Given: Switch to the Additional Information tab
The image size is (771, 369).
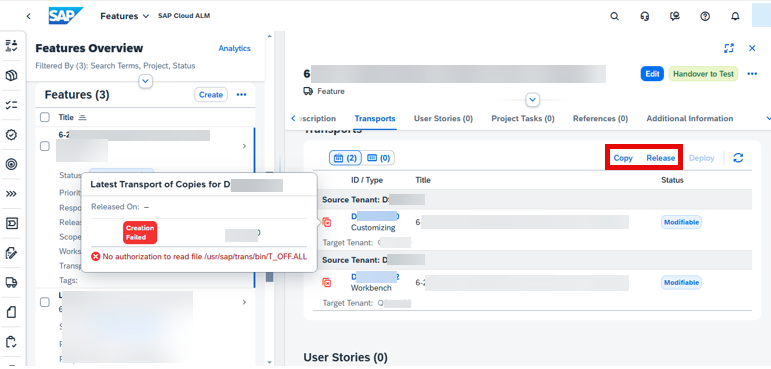Looking at the screenshot, I should click(690, 119).
